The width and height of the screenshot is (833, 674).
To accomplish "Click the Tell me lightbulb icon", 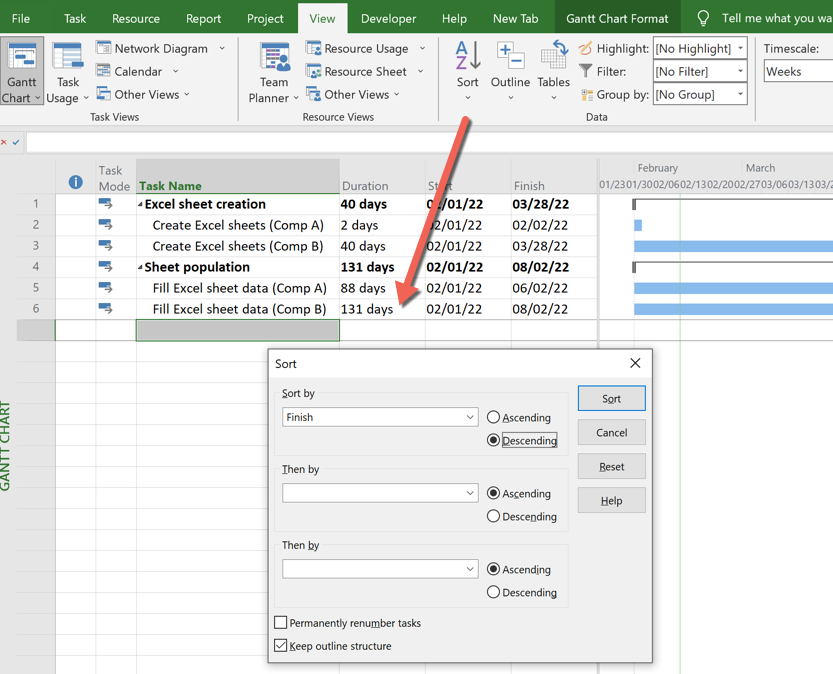I will (x=703, y=19).
